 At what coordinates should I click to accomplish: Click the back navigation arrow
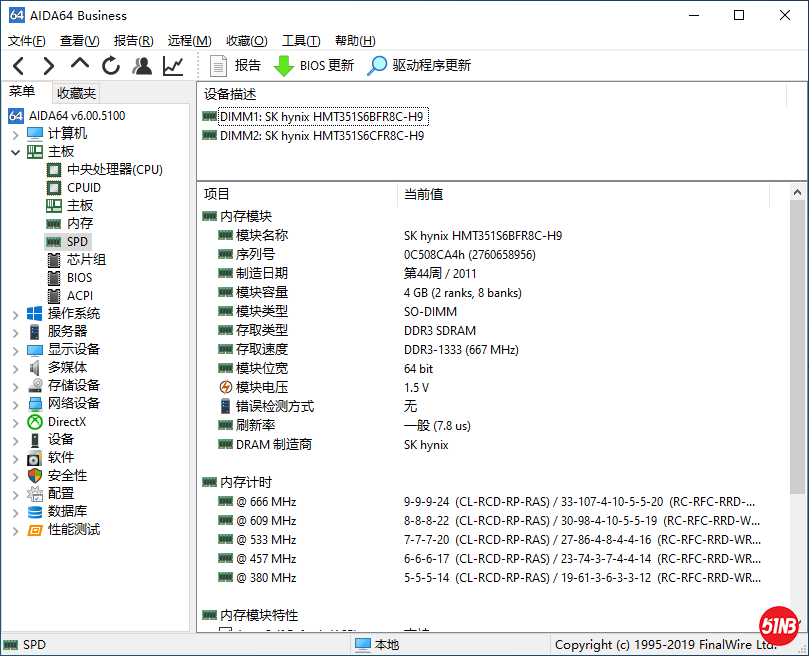18,66
